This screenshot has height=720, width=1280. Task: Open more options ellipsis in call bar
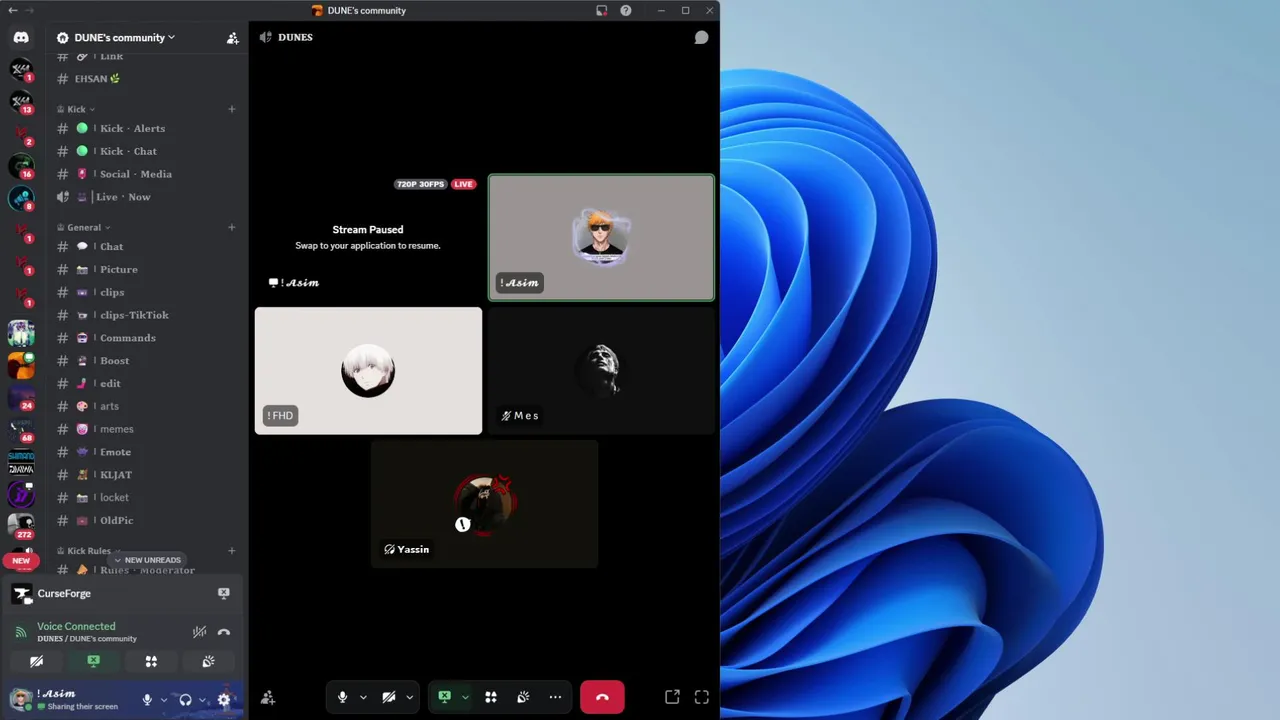point(555,697)
